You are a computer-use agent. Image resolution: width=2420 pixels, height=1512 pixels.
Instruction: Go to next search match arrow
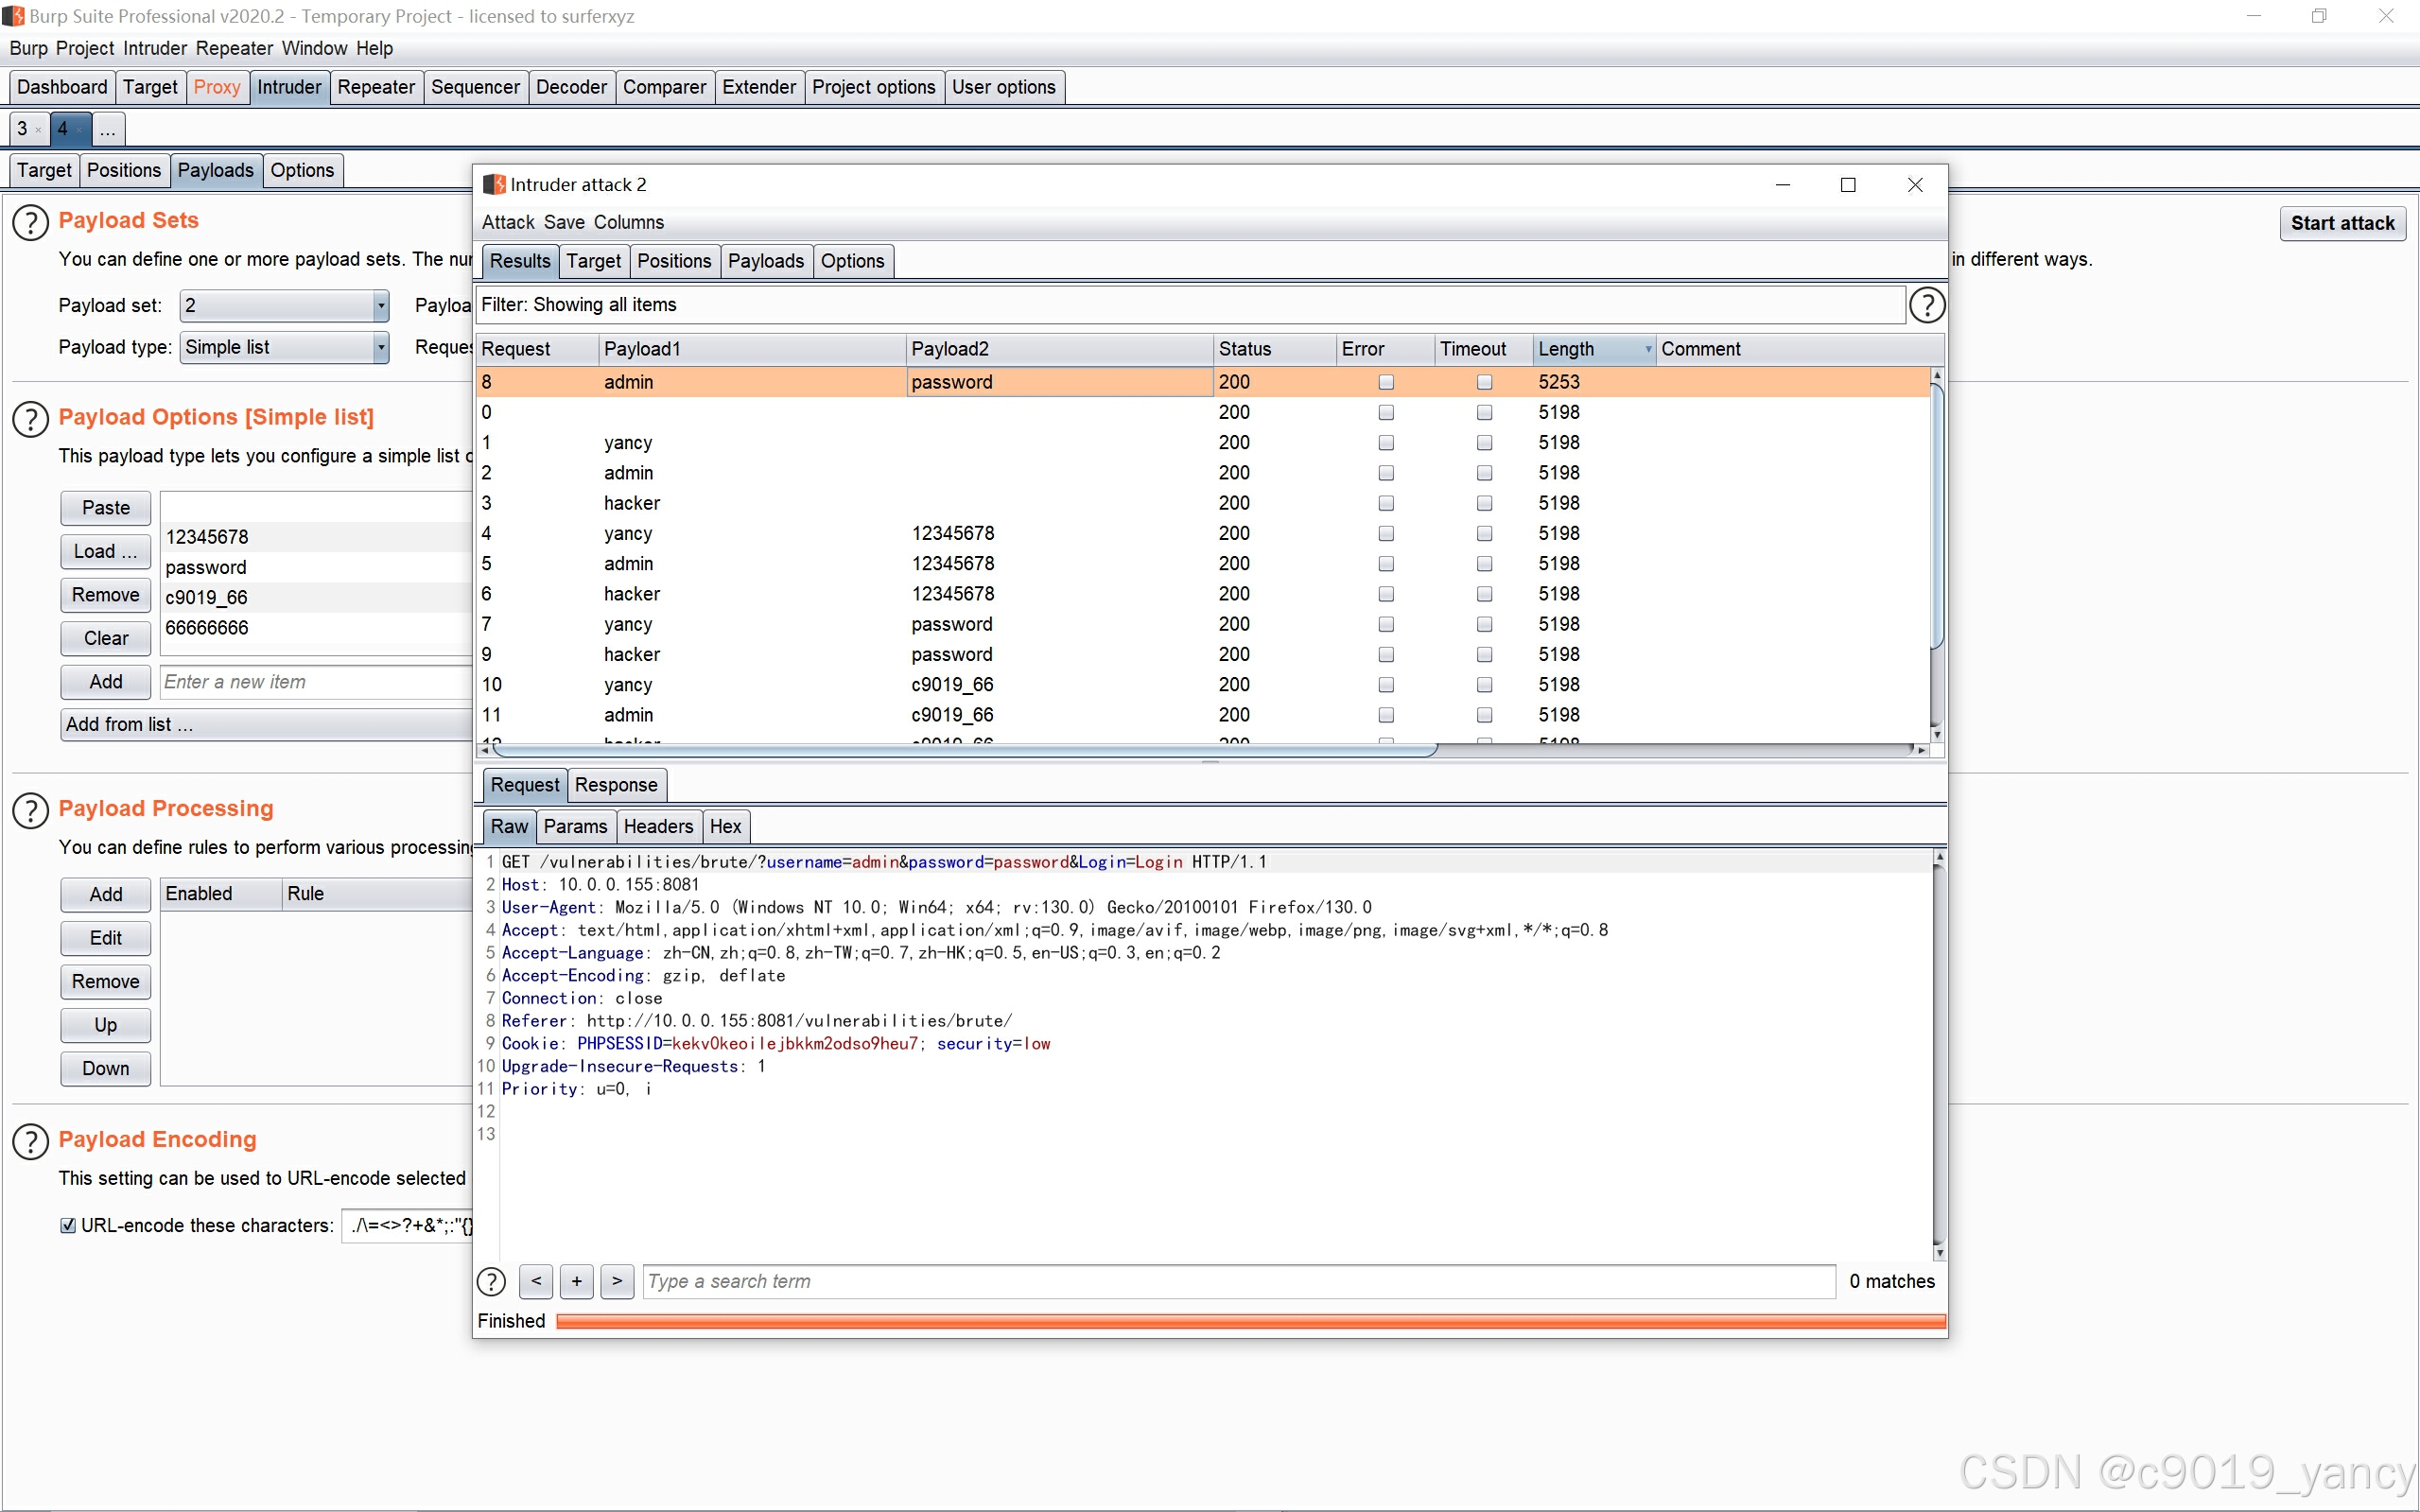[x=617, y=1281]
